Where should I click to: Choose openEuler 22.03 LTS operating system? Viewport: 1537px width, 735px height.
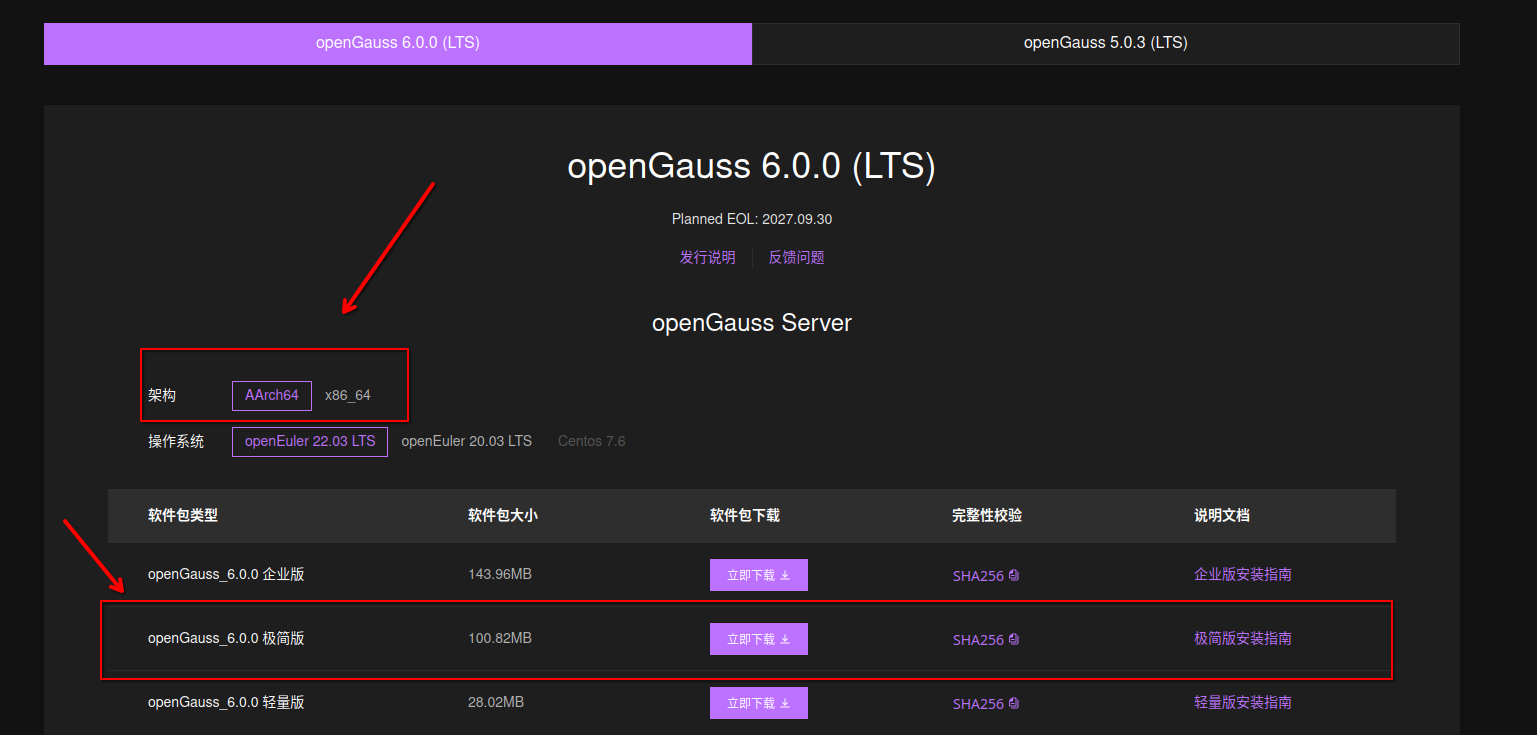pyautogui.click(x=310, y=442)
